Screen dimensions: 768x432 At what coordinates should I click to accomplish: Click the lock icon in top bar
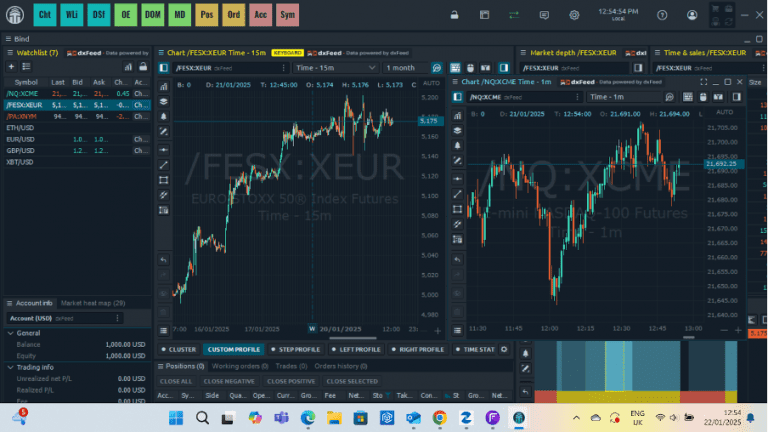tap(453, 15)
